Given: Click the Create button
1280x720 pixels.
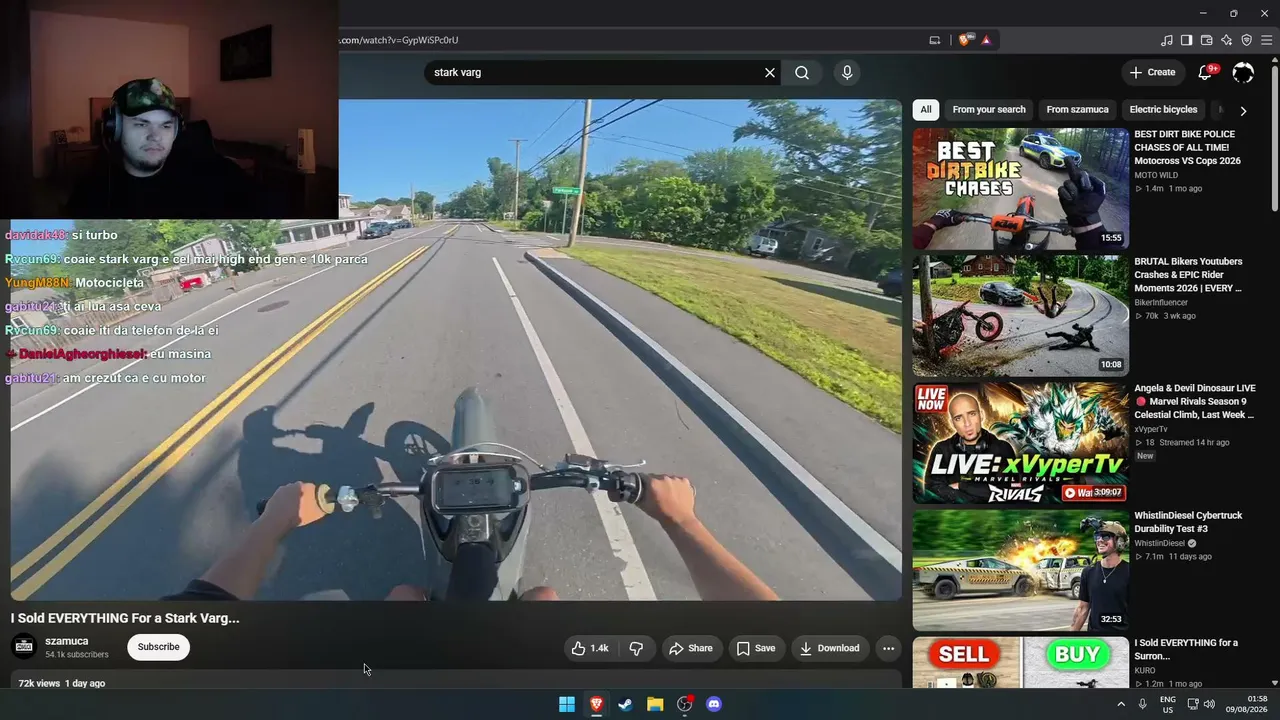Looking at the screenshot, I should pos(1152,72).
